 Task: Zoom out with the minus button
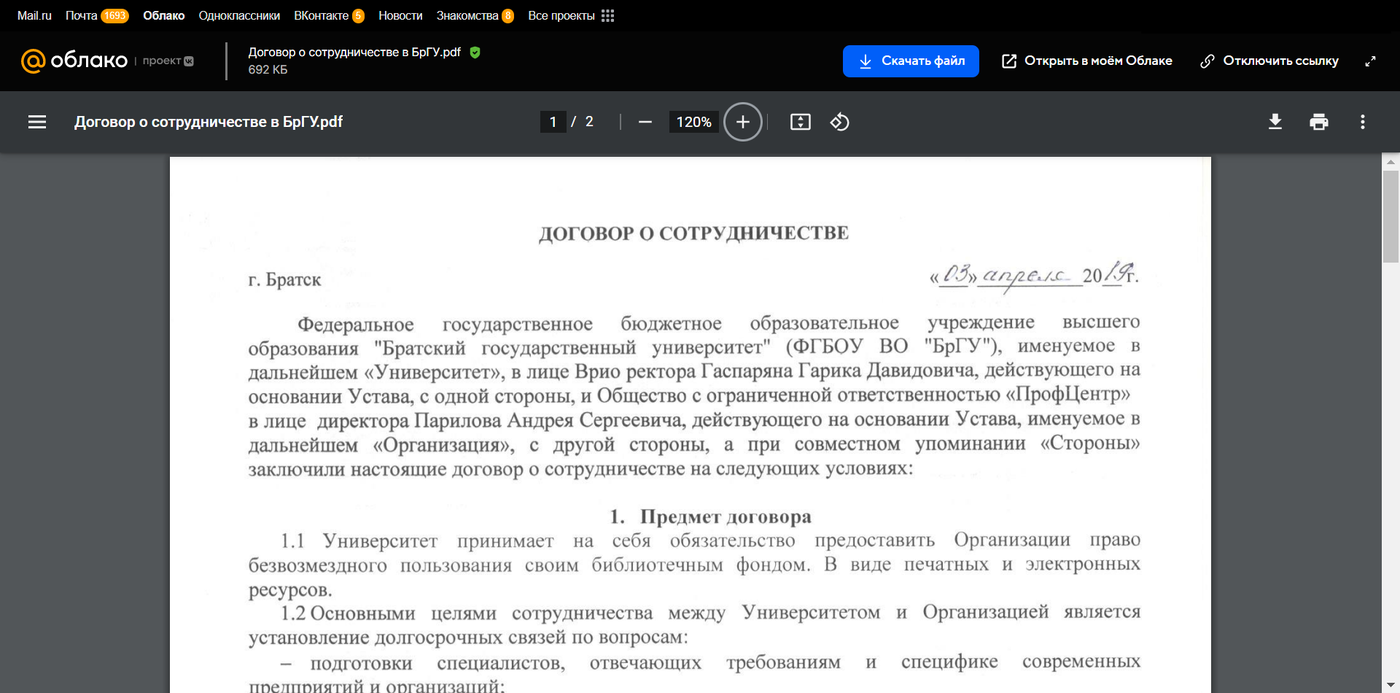tap(645, 122)
